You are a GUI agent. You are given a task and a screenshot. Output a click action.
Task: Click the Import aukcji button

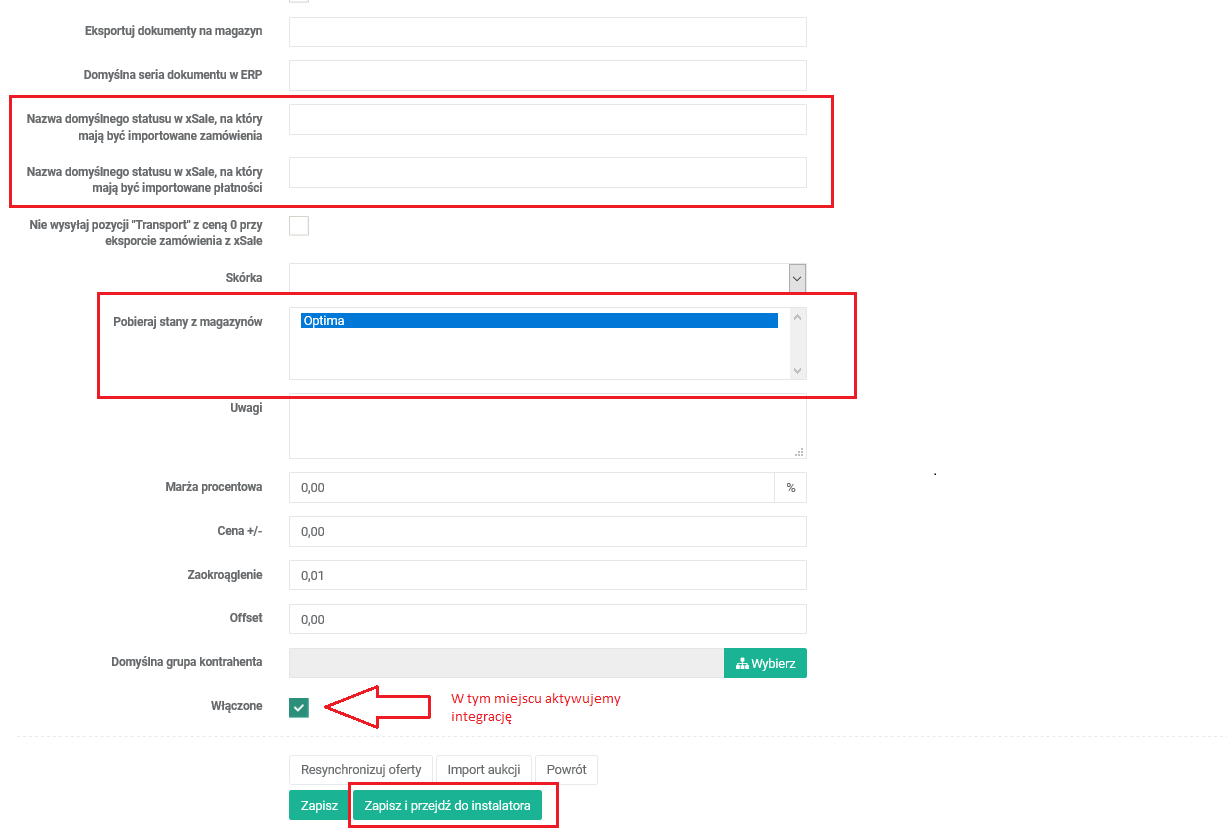[483, 770]
